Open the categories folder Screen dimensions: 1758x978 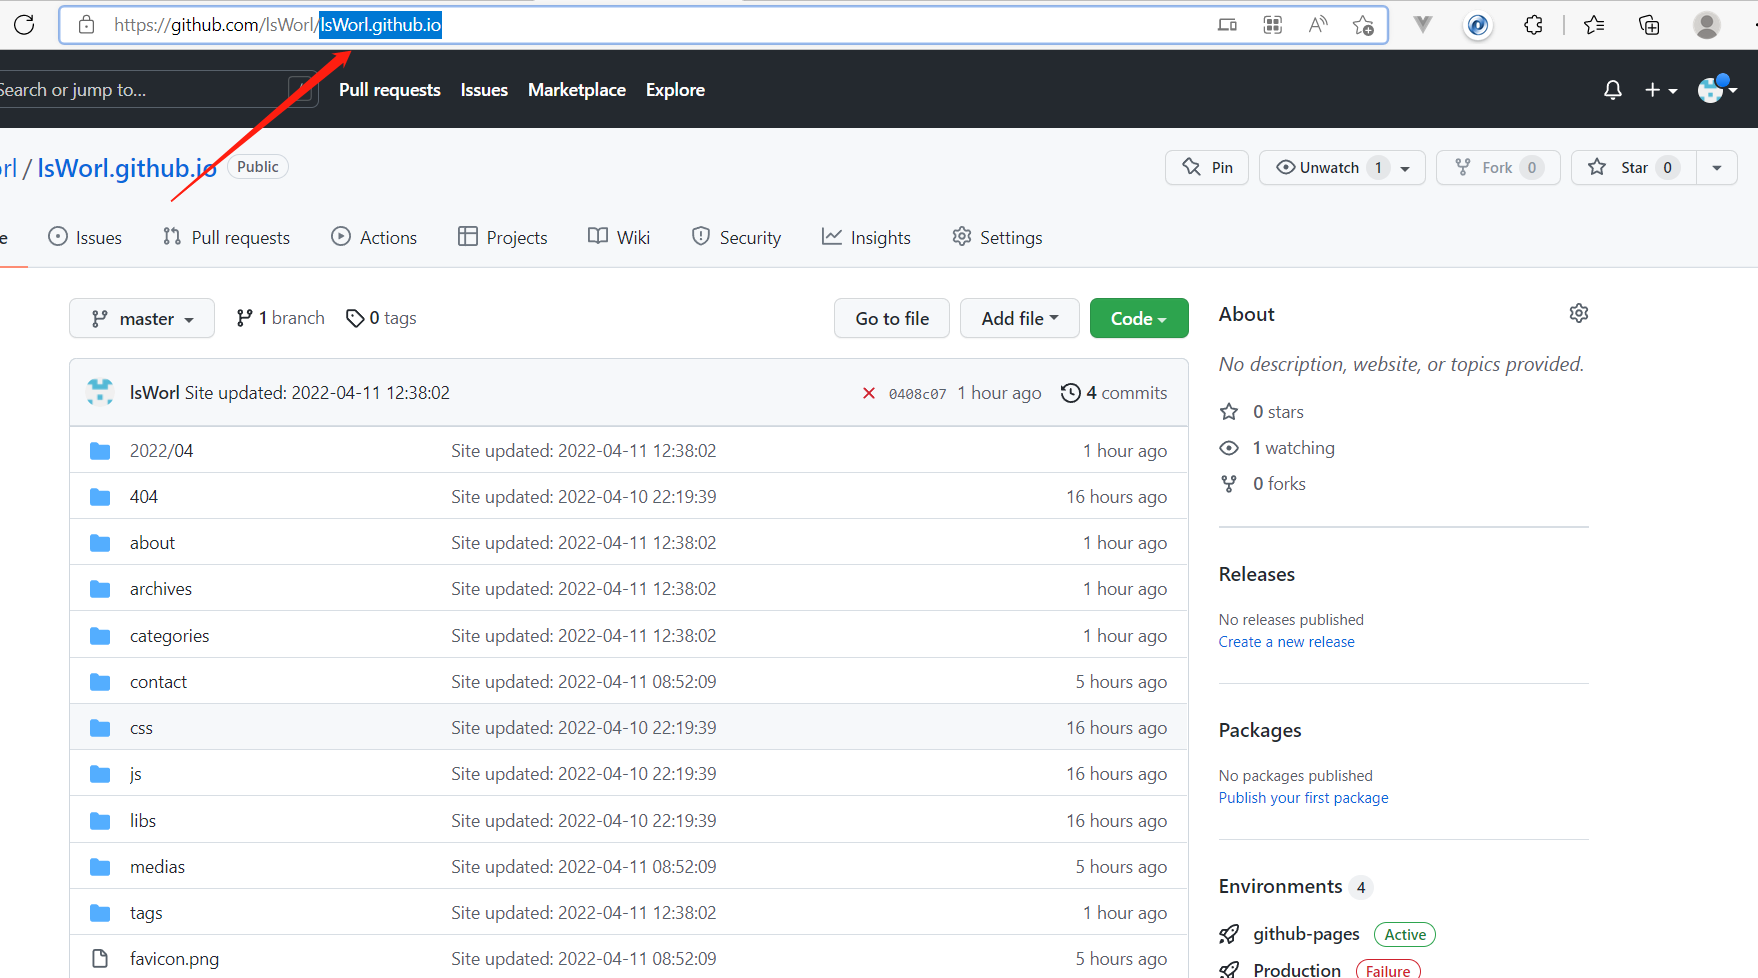(170, 636)
